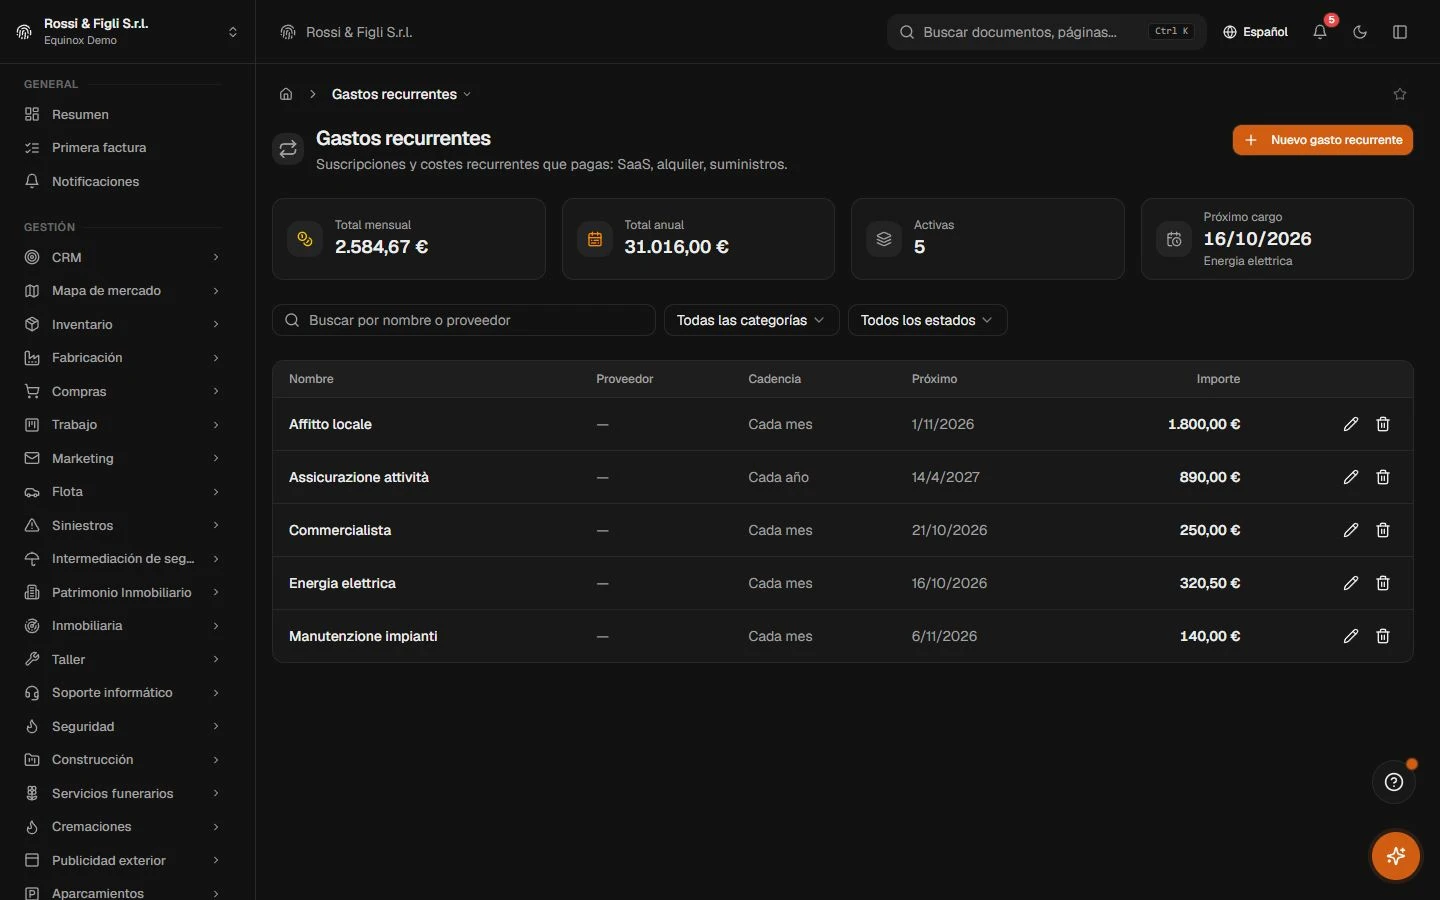Screen dimensions: 1440x900
Task: Edit the Affitto locale expense
Action: click(1351, 424)
